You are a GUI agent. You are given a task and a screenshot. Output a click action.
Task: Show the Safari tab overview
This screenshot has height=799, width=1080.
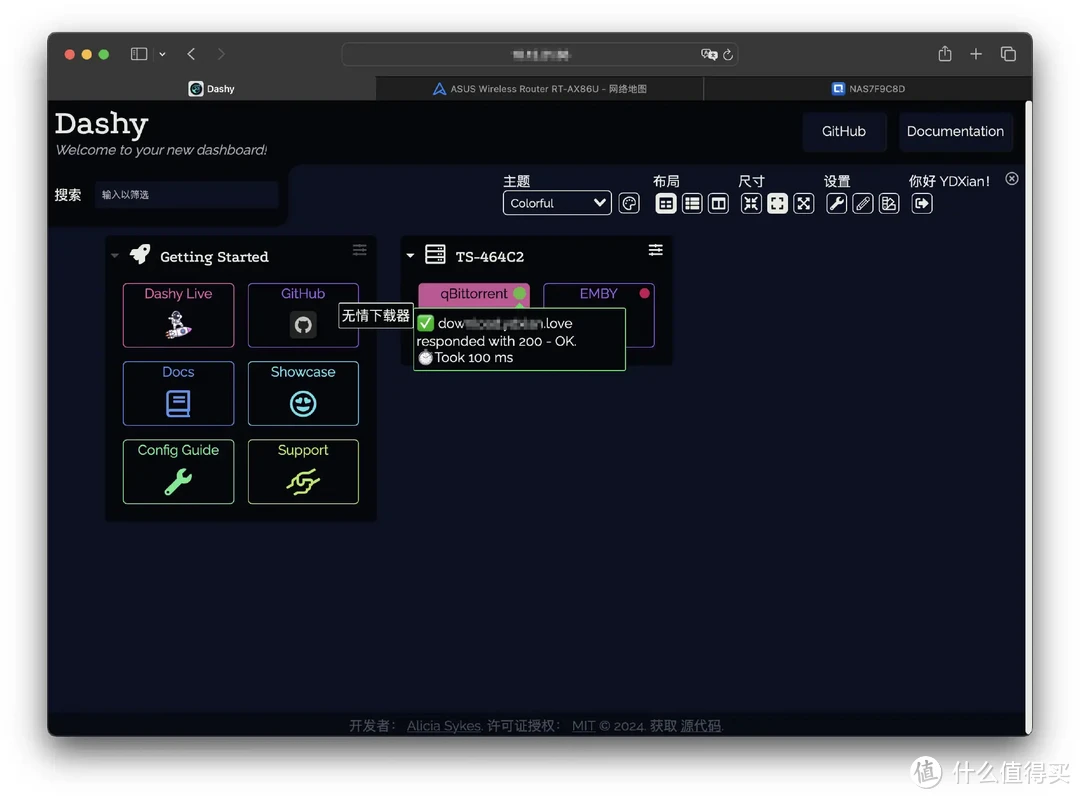tap(1008, 54)
